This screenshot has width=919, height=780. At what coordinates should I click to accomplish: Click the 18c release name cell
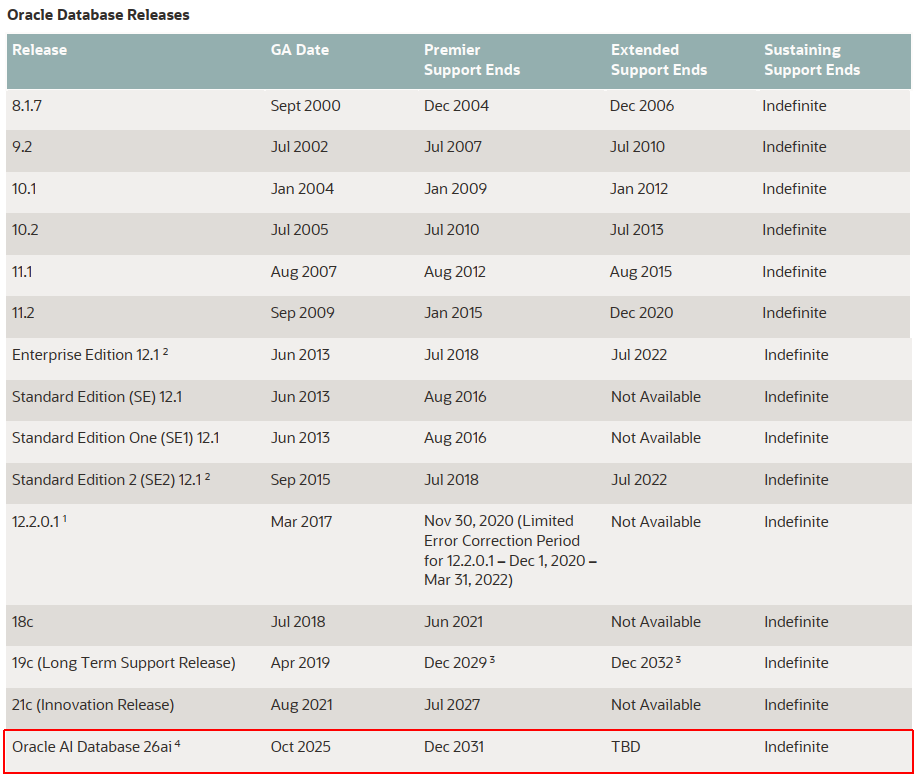[x=23, y=622]
